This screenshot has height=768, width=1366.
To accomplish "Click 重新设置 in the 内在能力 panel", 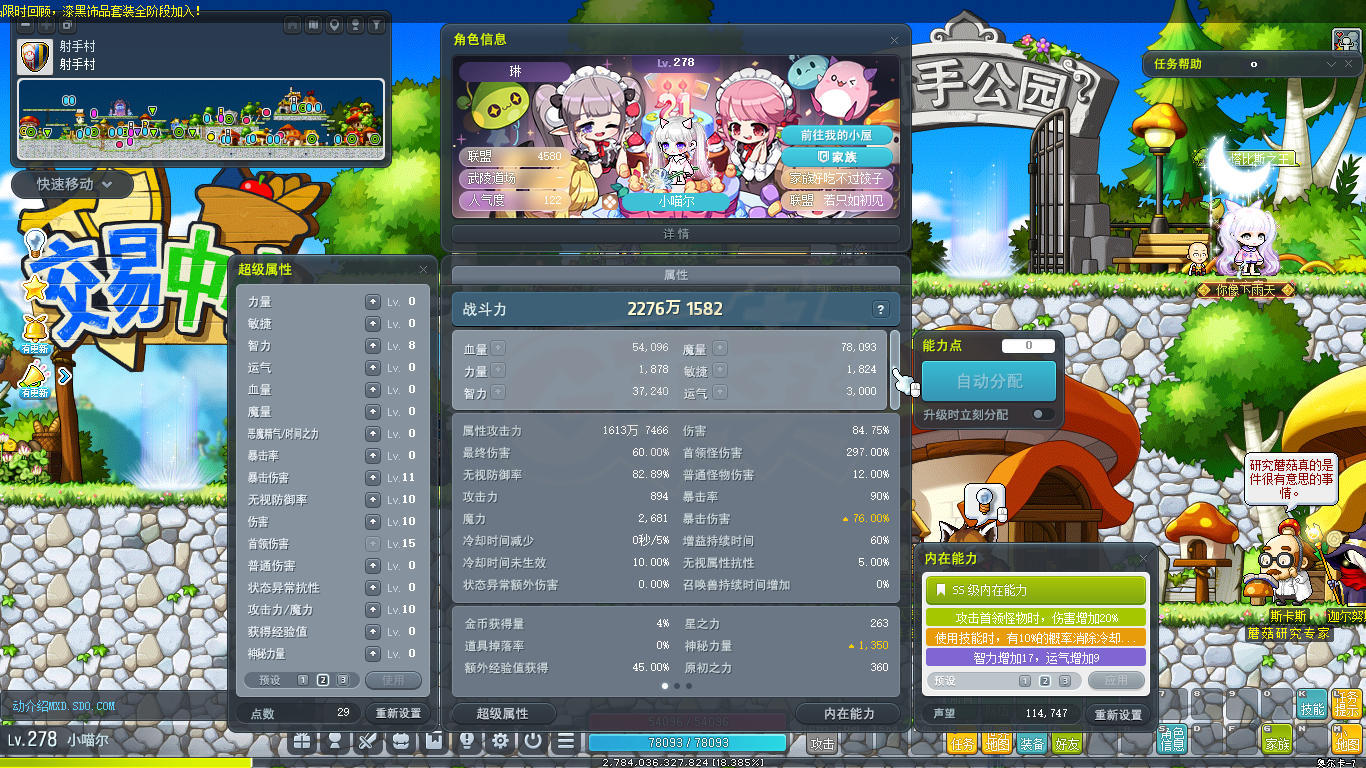I will 1118,714.
